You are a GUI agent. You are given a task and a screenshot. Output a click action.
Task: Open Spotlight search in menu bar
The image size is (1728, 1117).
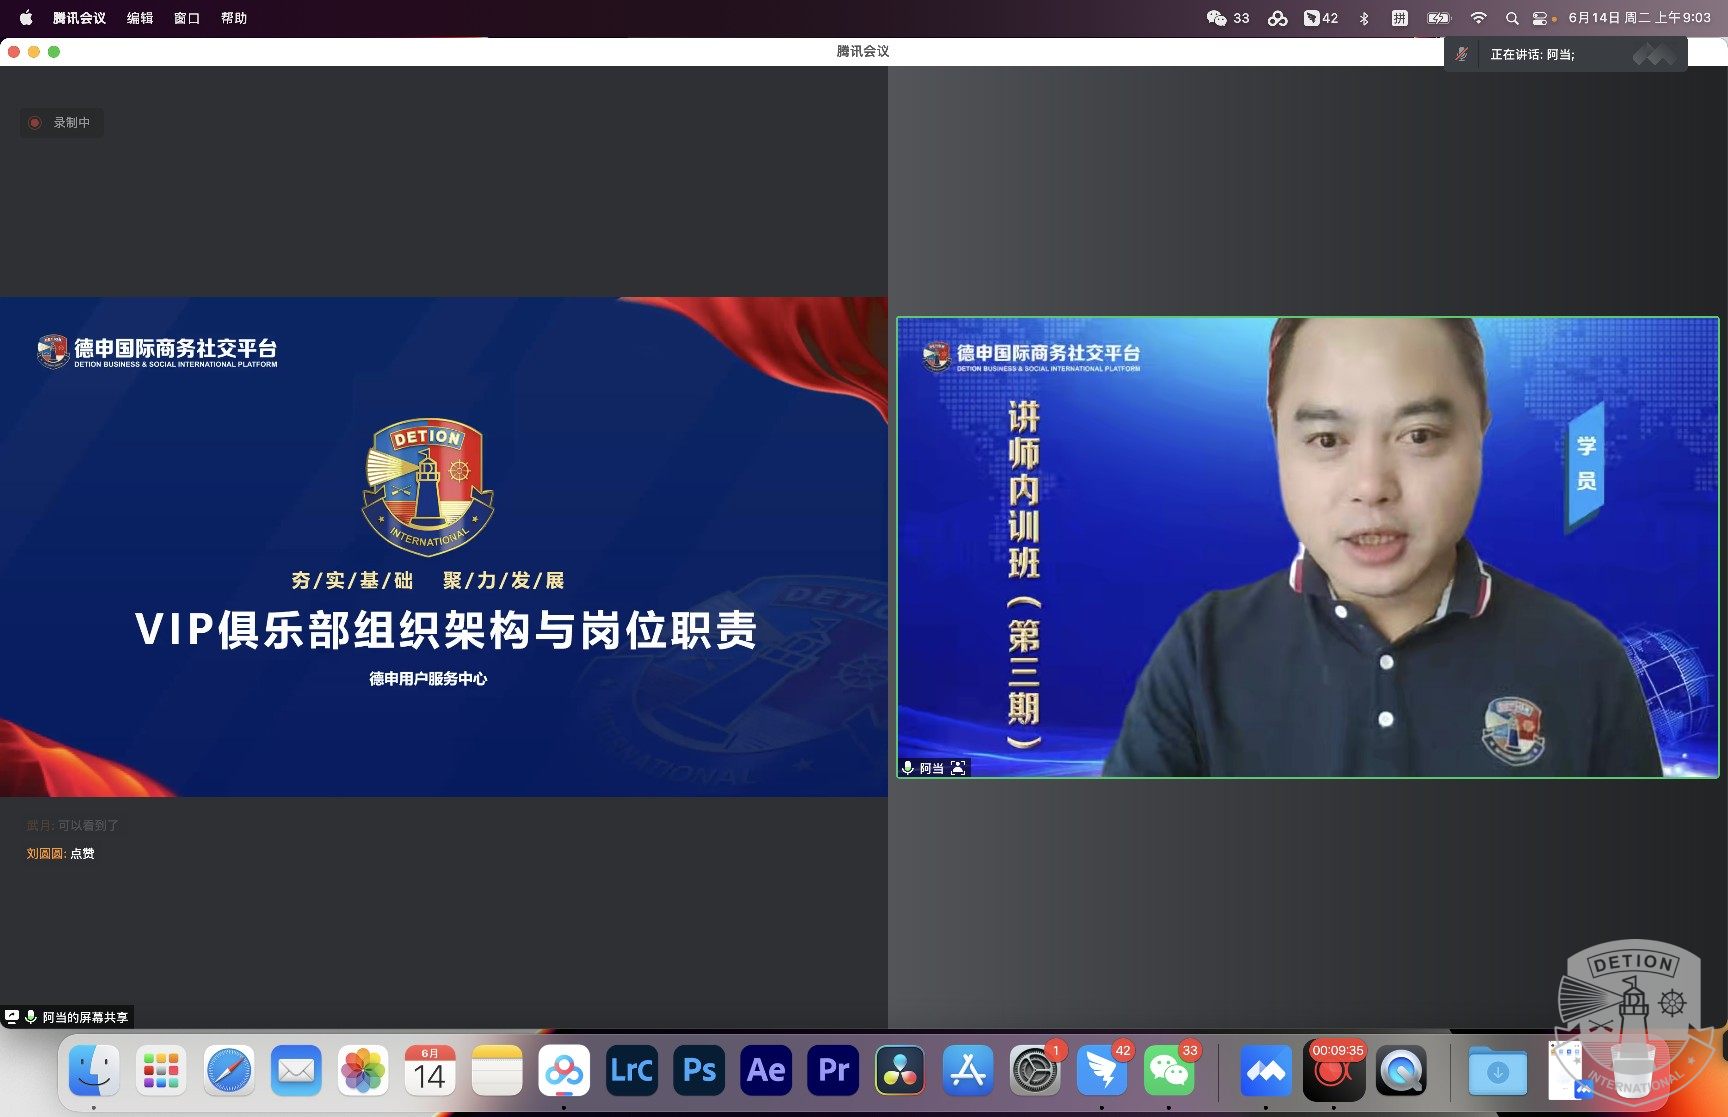coord(1512,18)
